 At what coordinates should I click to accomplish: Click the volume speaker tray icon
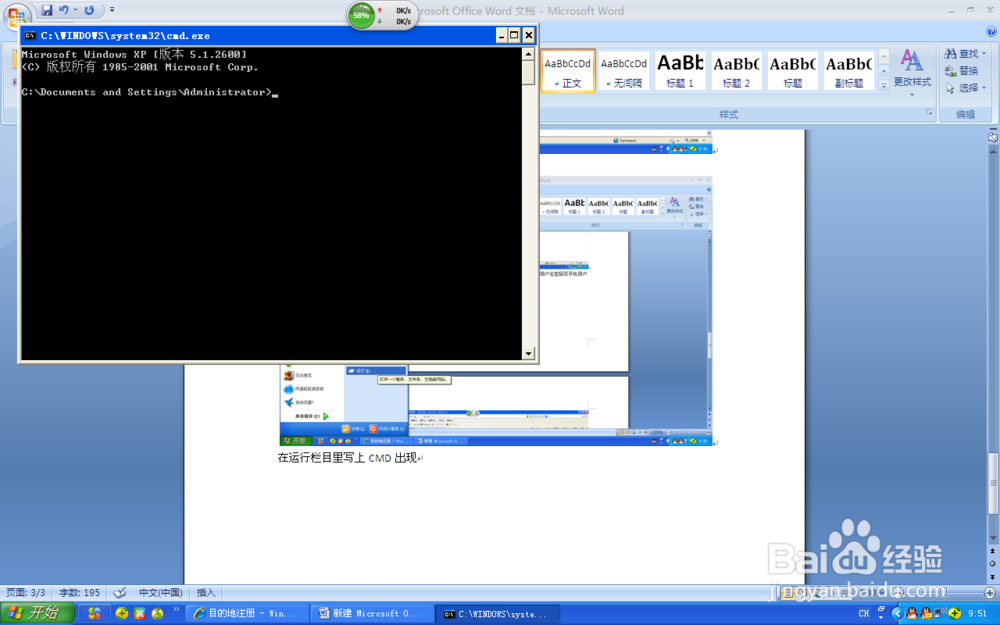click(x=940, y=614)
